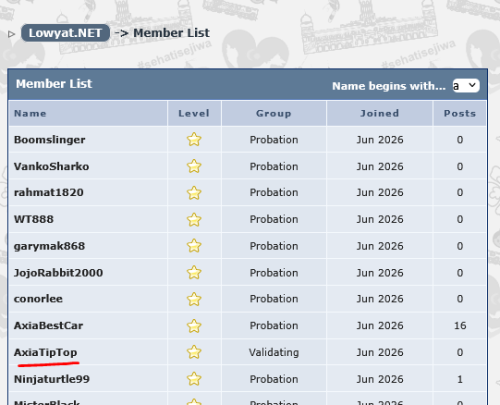Click the star icon in WT888's row
Screen dimensions: 500x405
tap(194, 220)
